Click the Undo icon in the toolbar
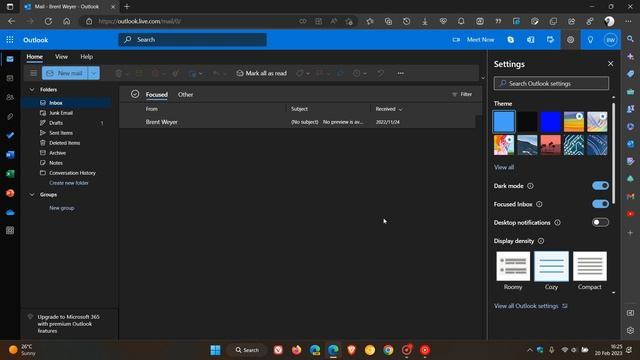640x360 pixels. tap(380, 73)
